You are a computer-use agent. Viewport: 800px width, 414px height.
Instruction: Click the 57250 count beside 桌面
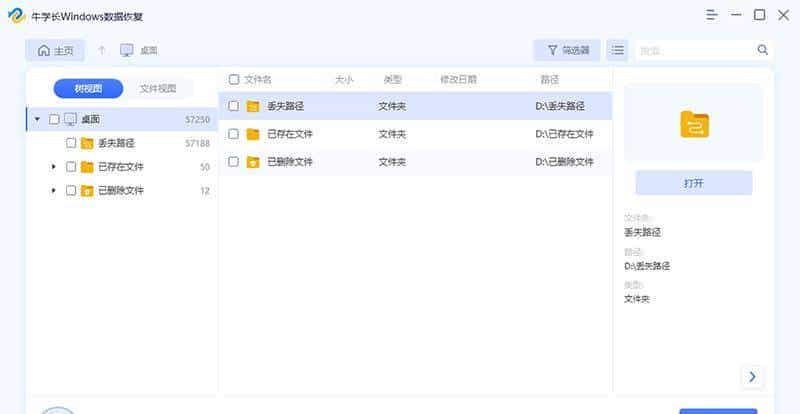click(x=197, y=119)
